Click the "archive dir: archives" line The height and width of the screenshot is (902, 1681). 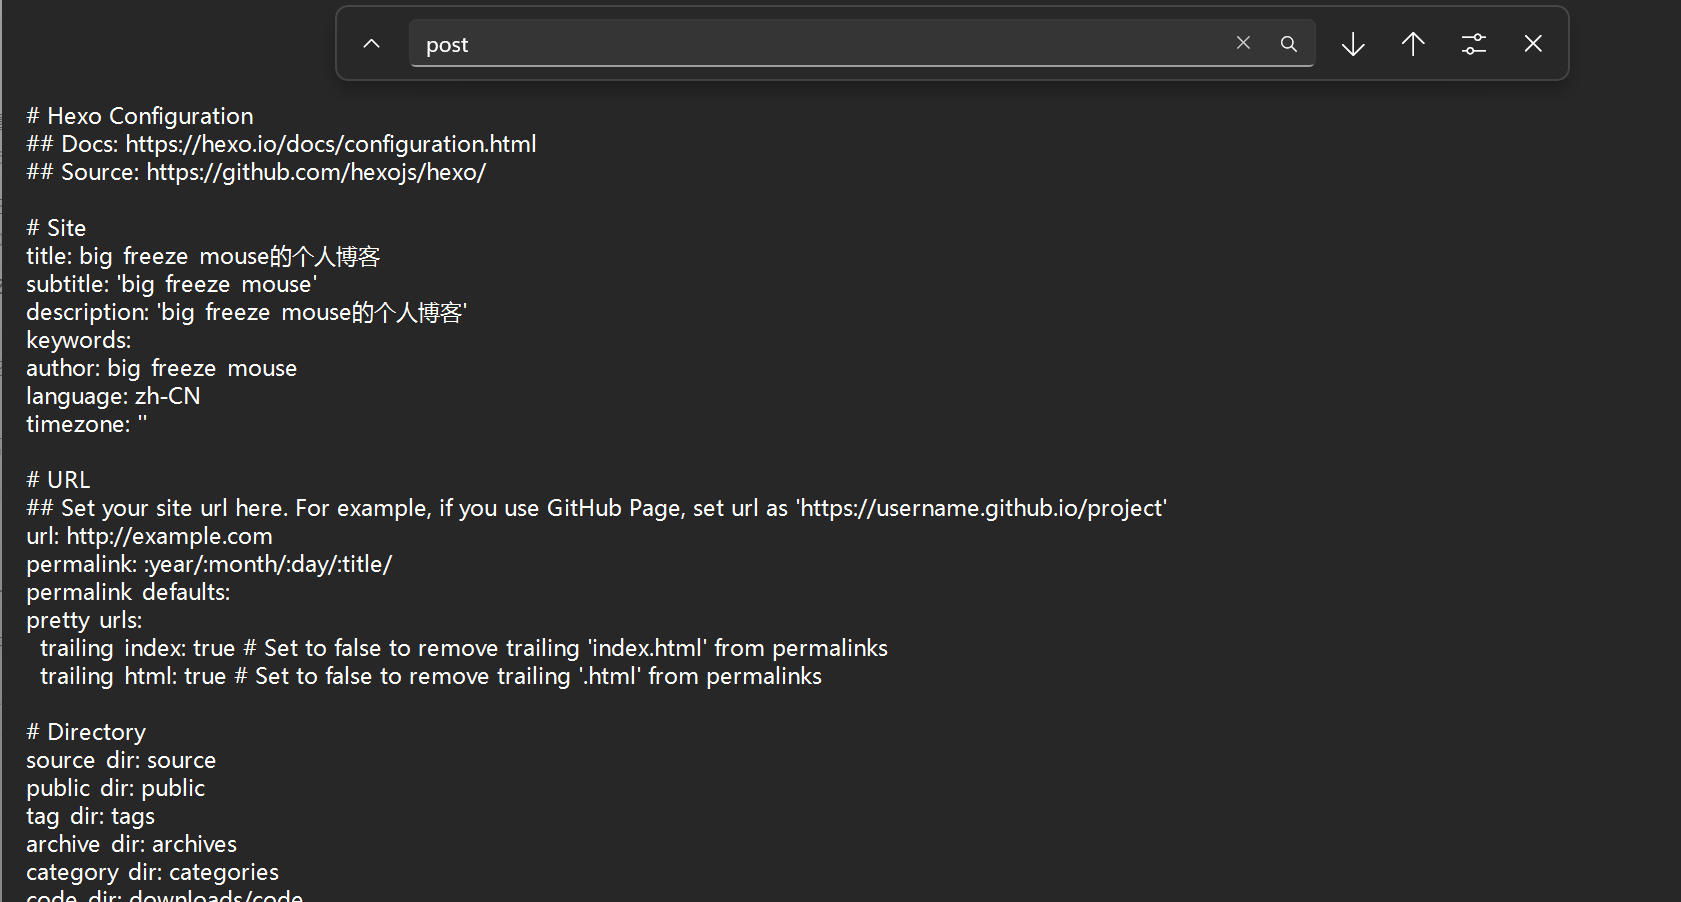tap(131, 845)
